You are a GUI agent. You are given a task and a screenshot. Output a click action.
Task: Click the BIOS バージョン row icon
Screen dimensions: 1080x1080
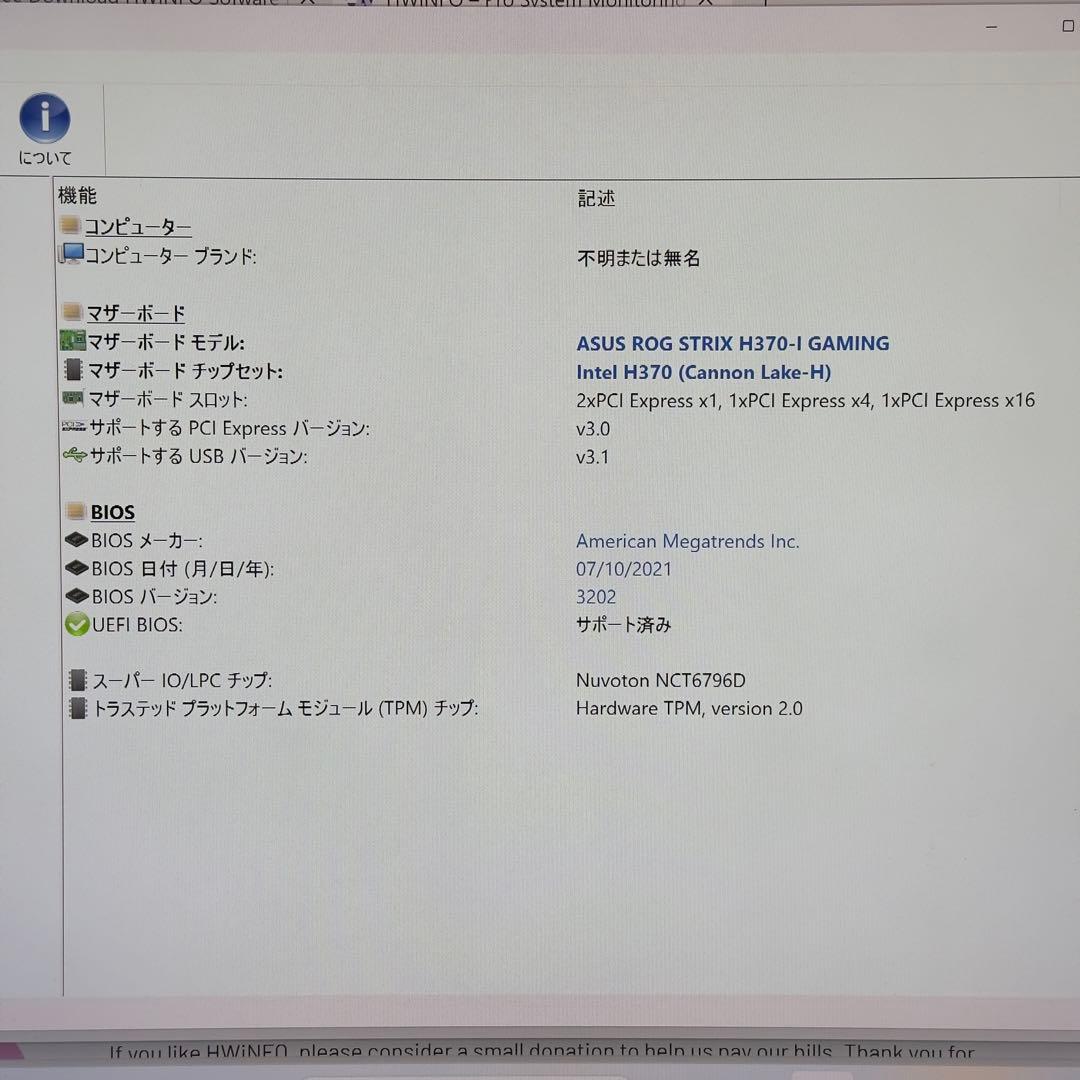76,595
